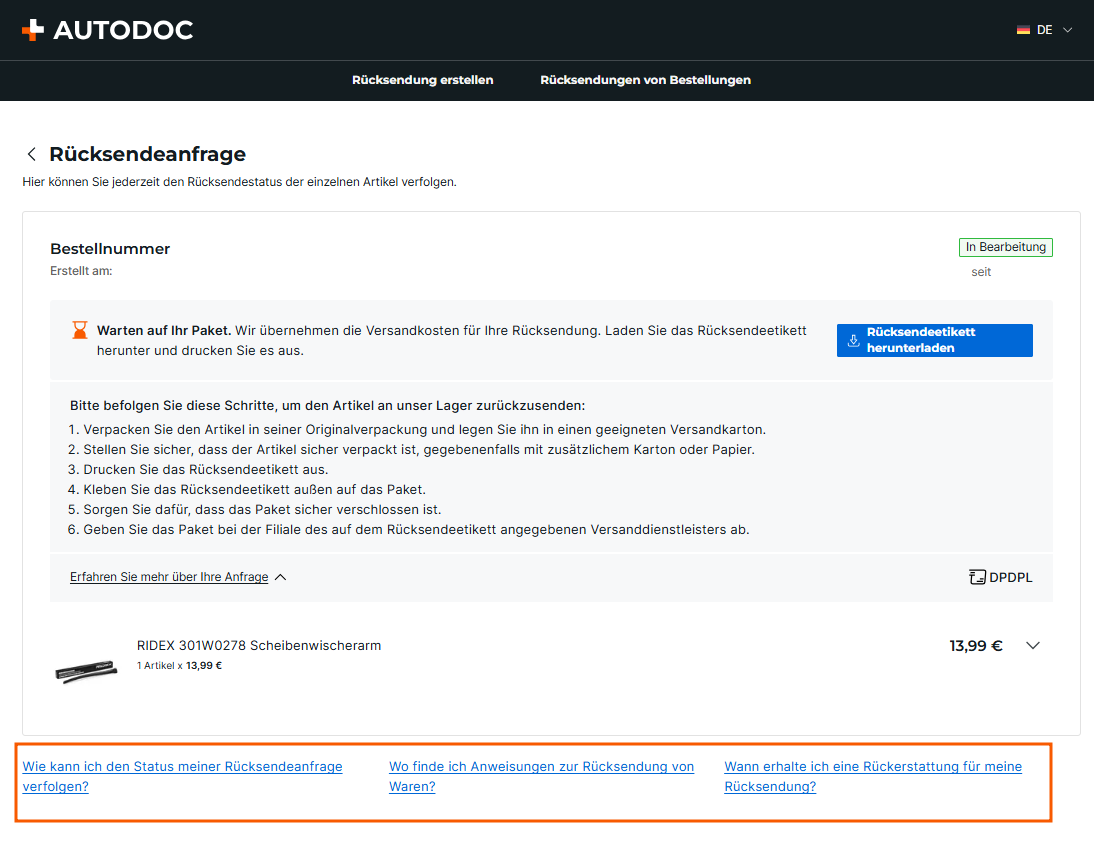The height and width of the screenshot is (856, 1094).
Task: Open the Rücksendung erstellen tab
Action: (422, 80)
